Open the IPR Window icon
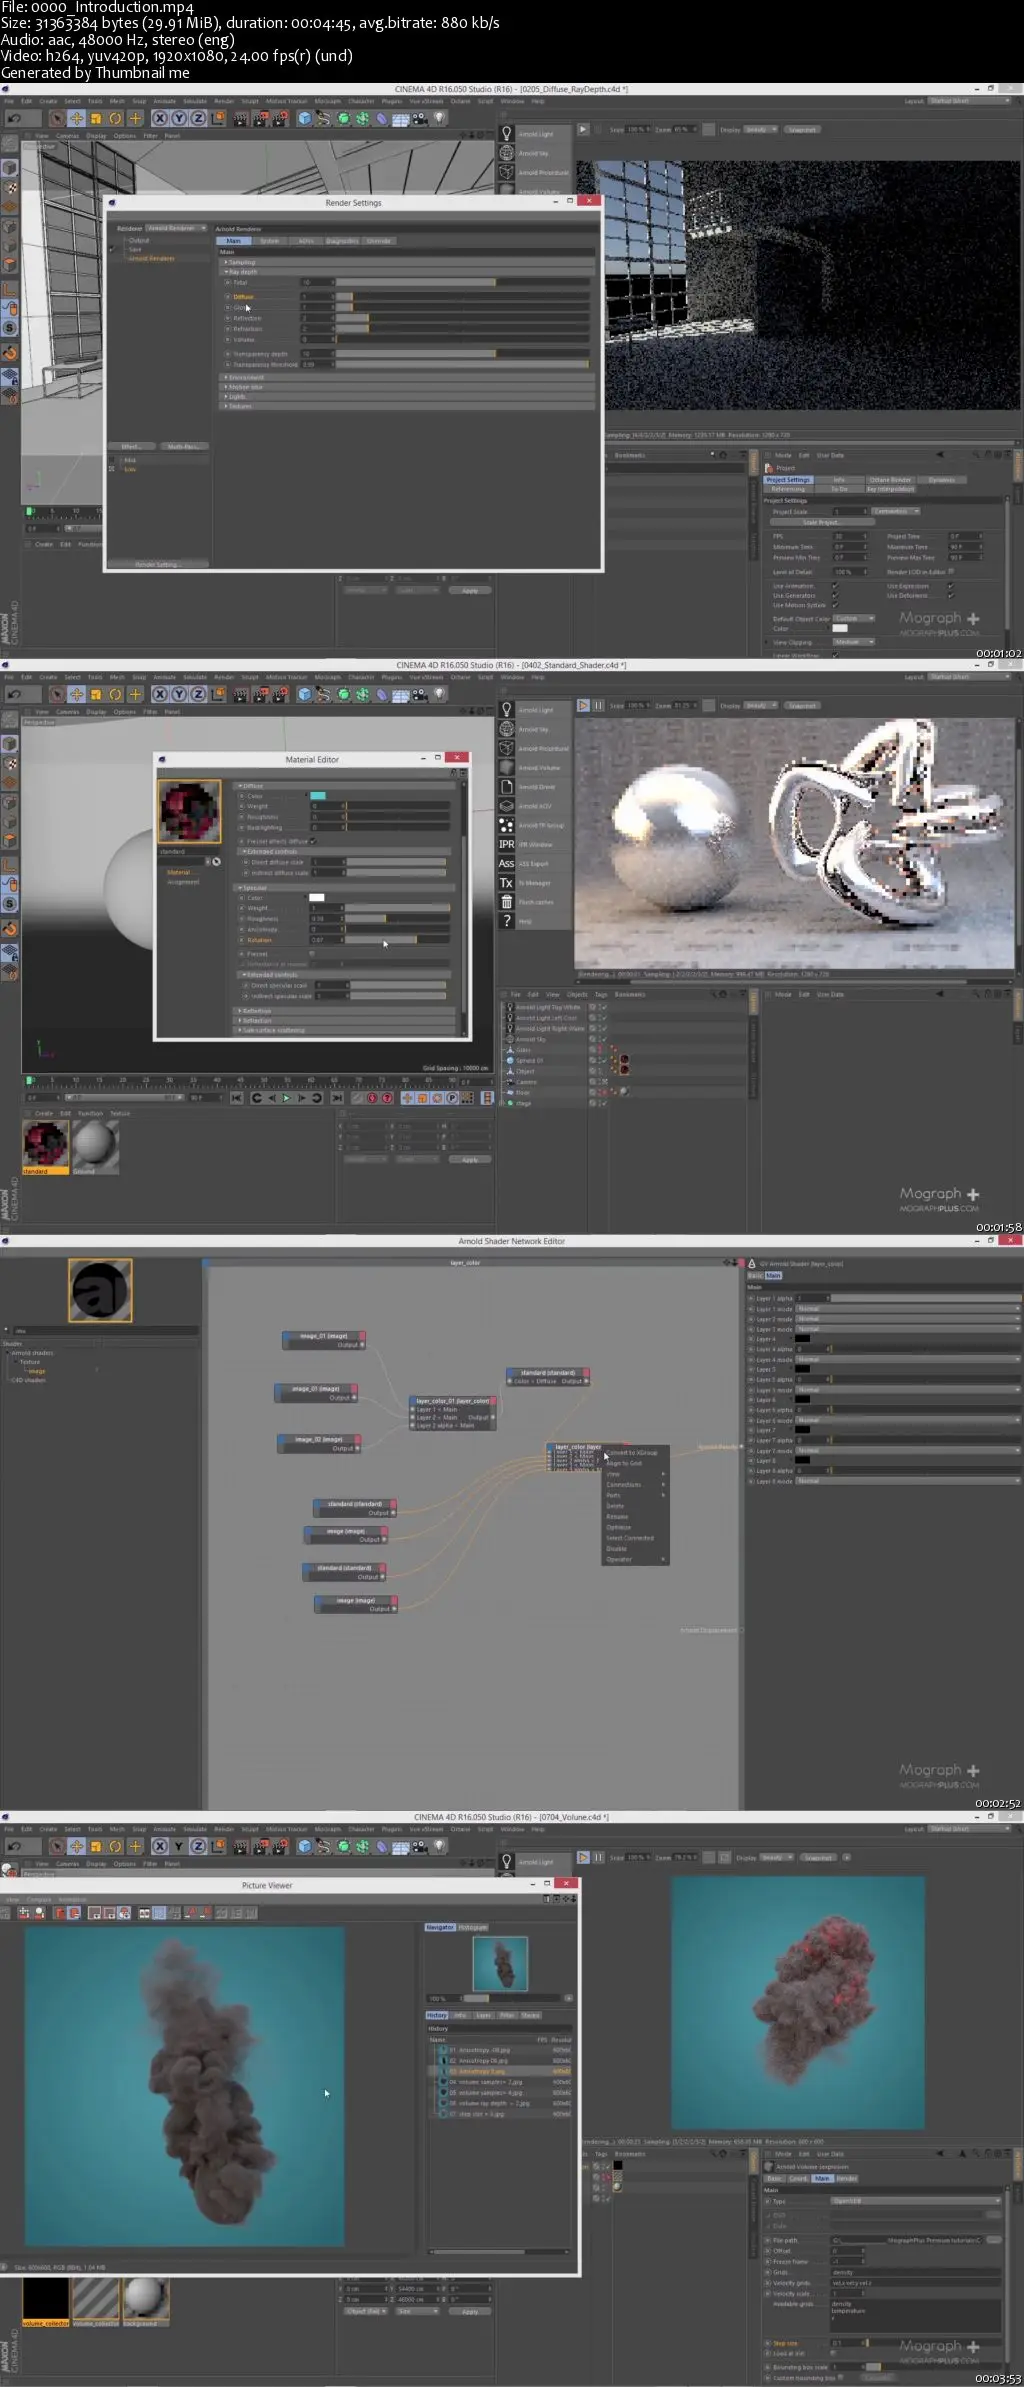This screenshot has height=2387, width=1024. [507, 844]
